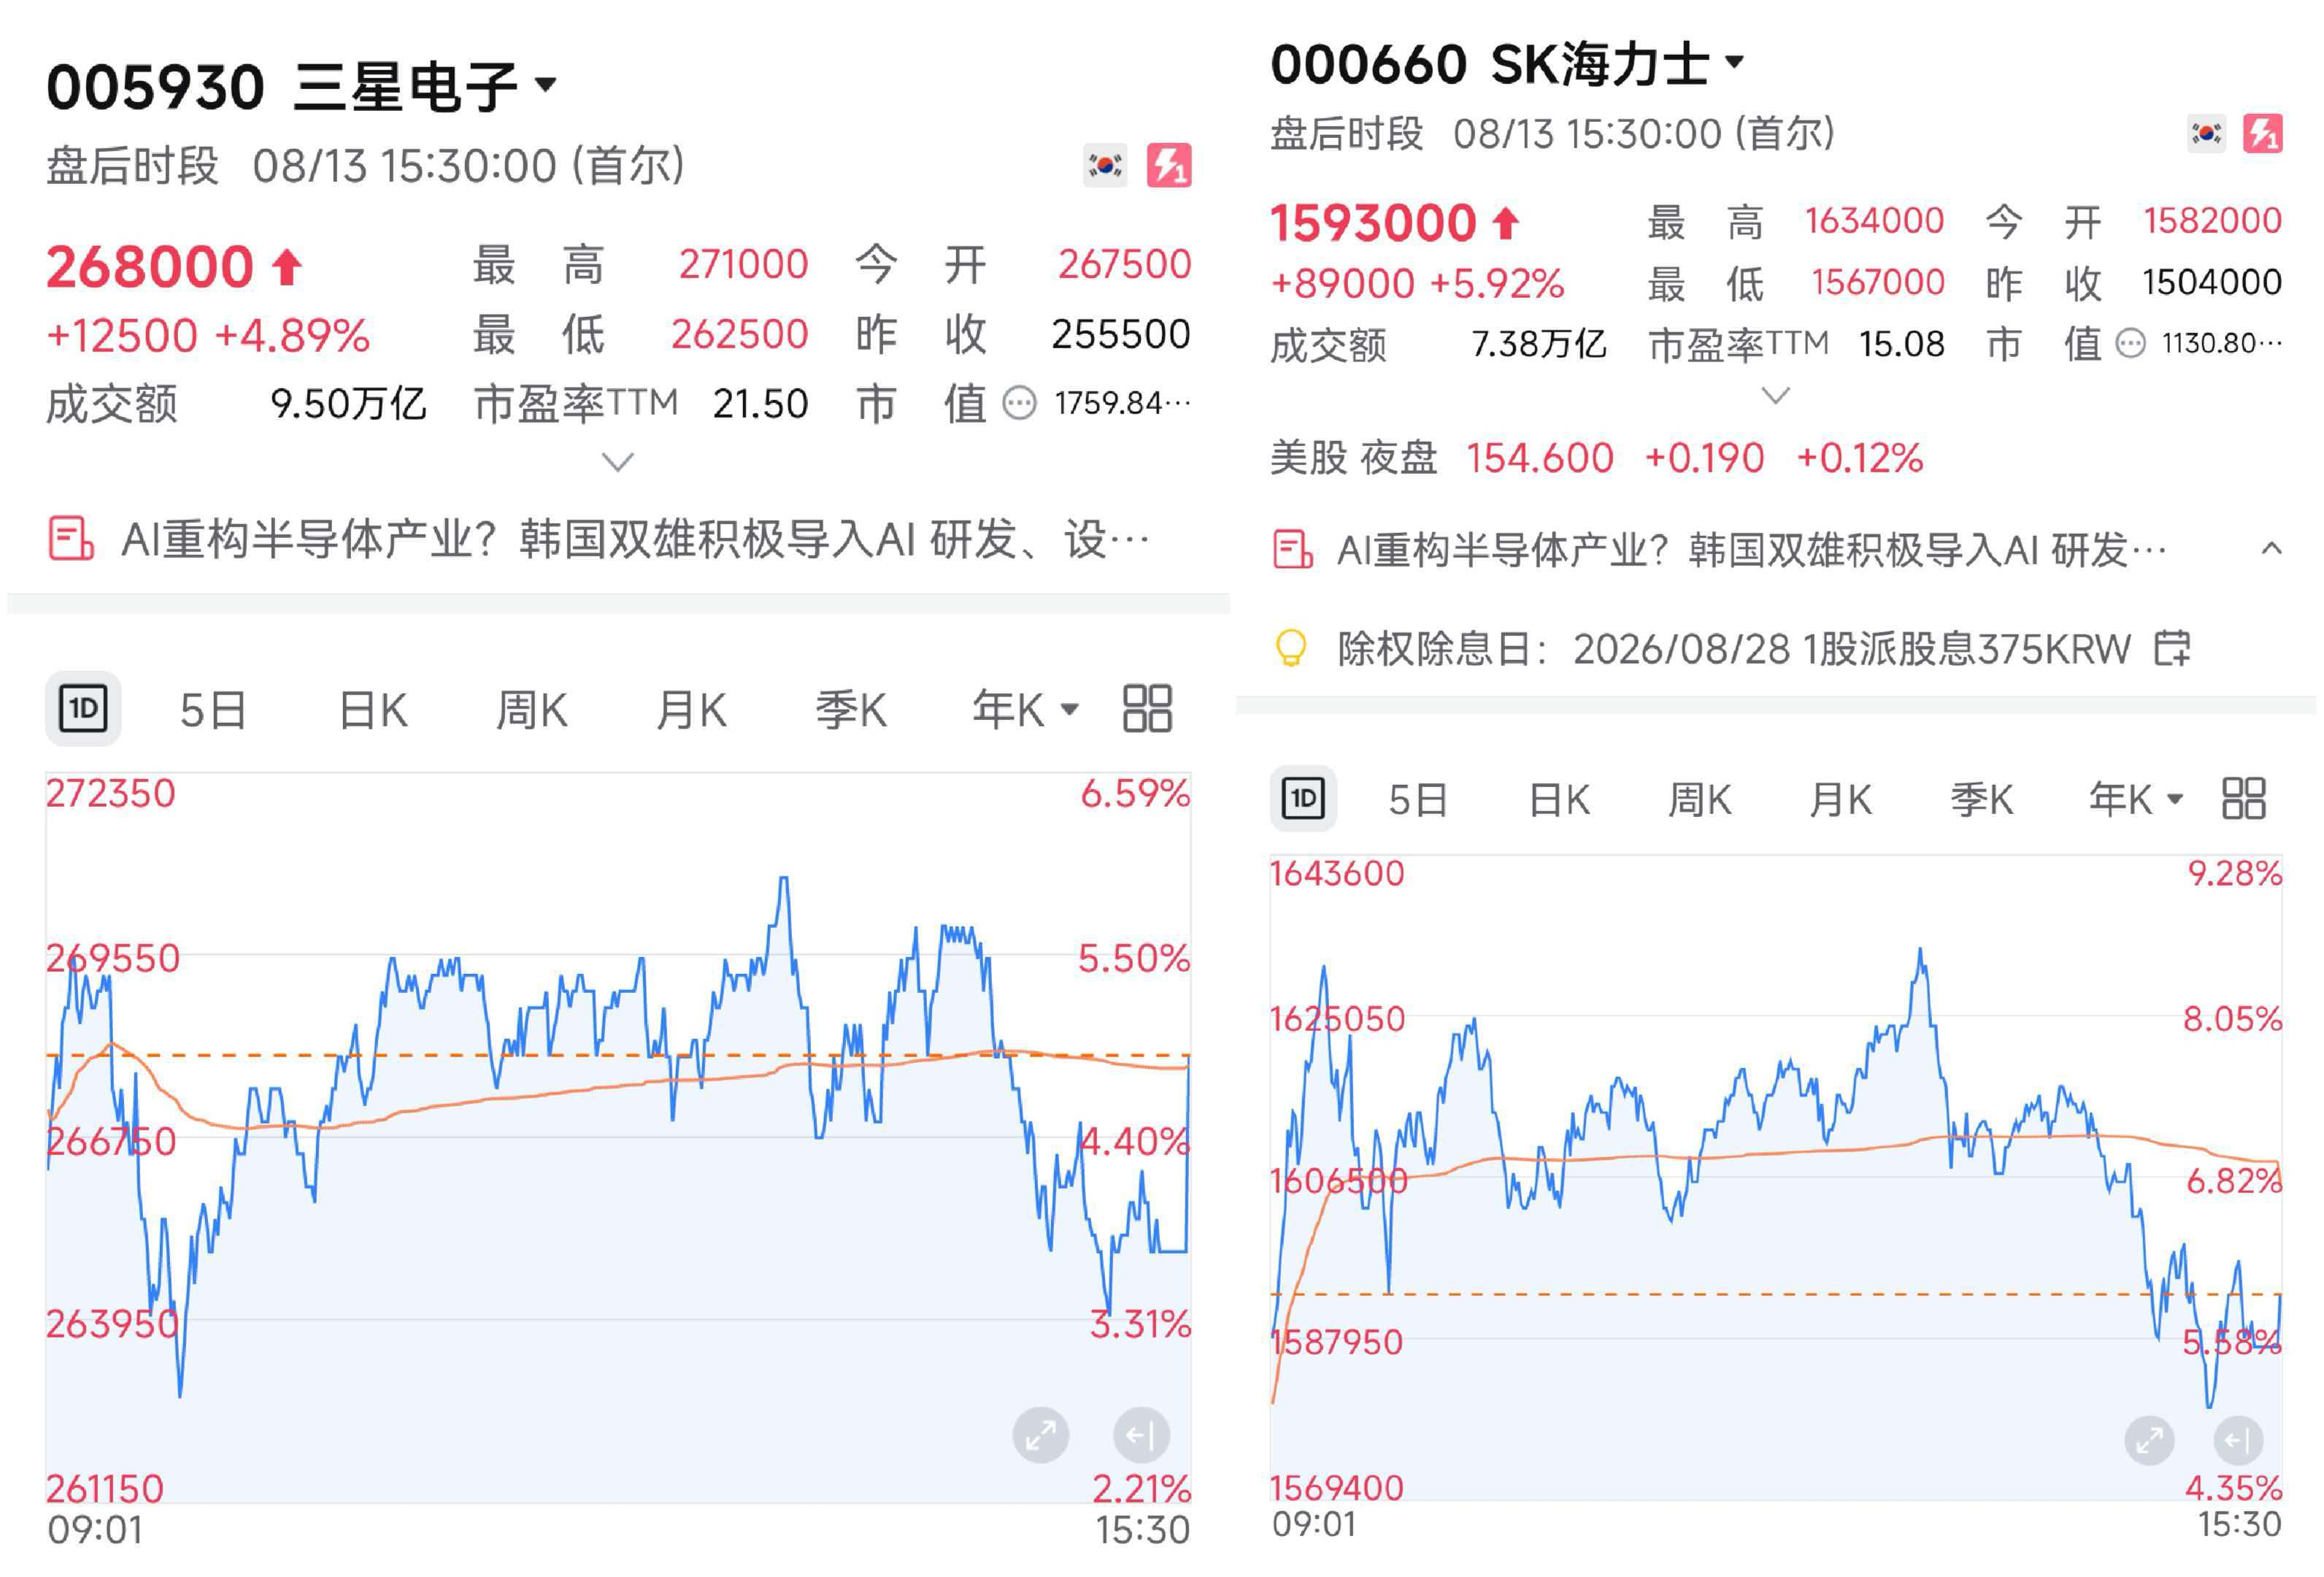Switch Samsung chart to 日K view
The image size is (2324, 1577).
373,710
